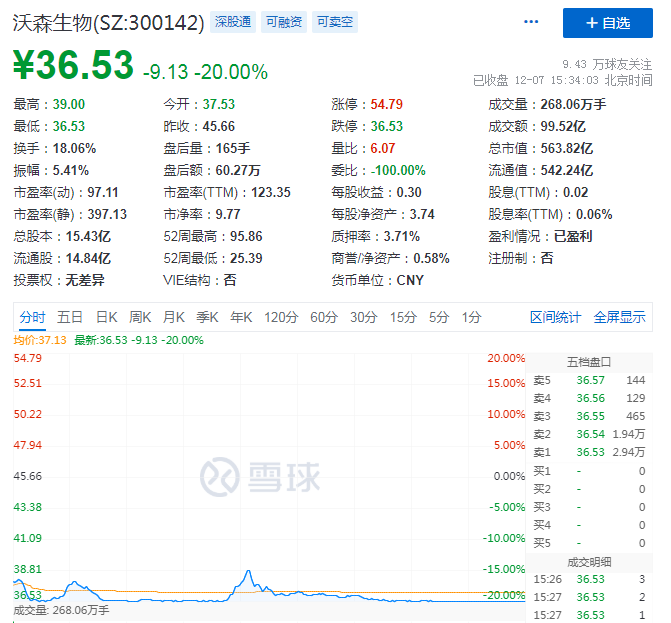This screenshot has width=671, height=623.
Task: Click the 货币单位 CNY entry
Action: [377, 280]
